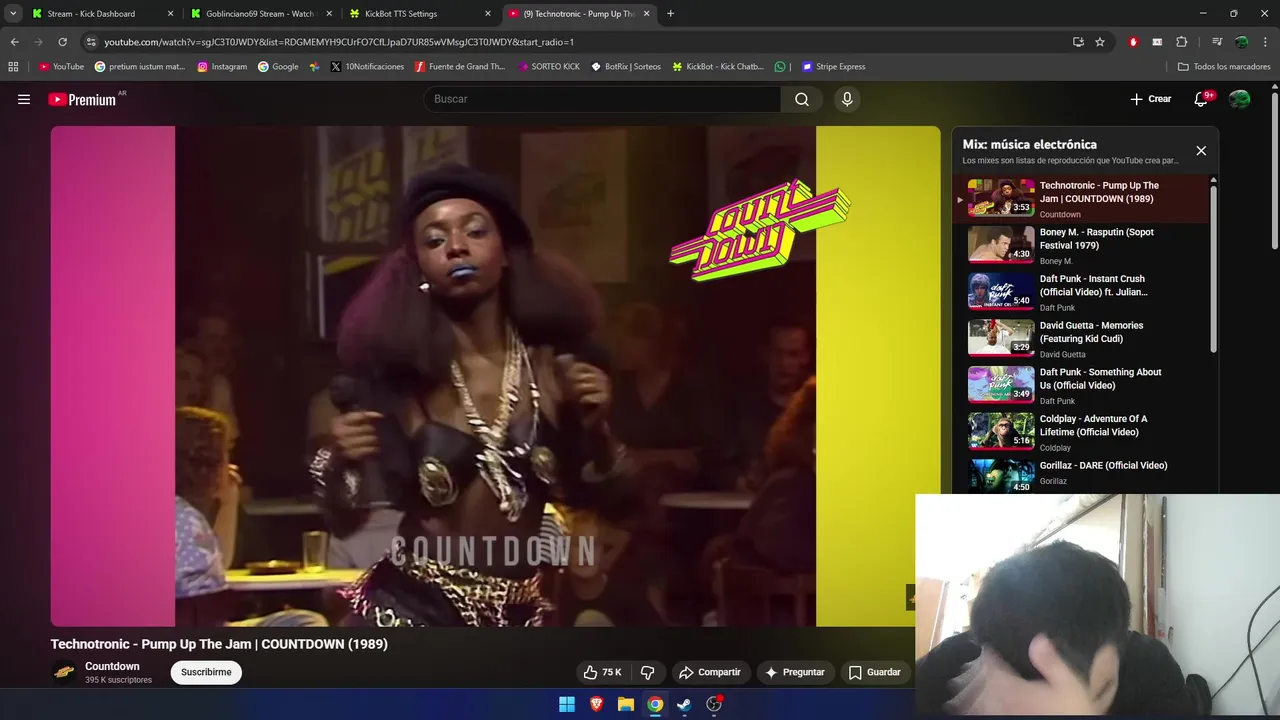Open OBS Studio from taskbar
Viewport: 1280px width, 720px height.
714,704
